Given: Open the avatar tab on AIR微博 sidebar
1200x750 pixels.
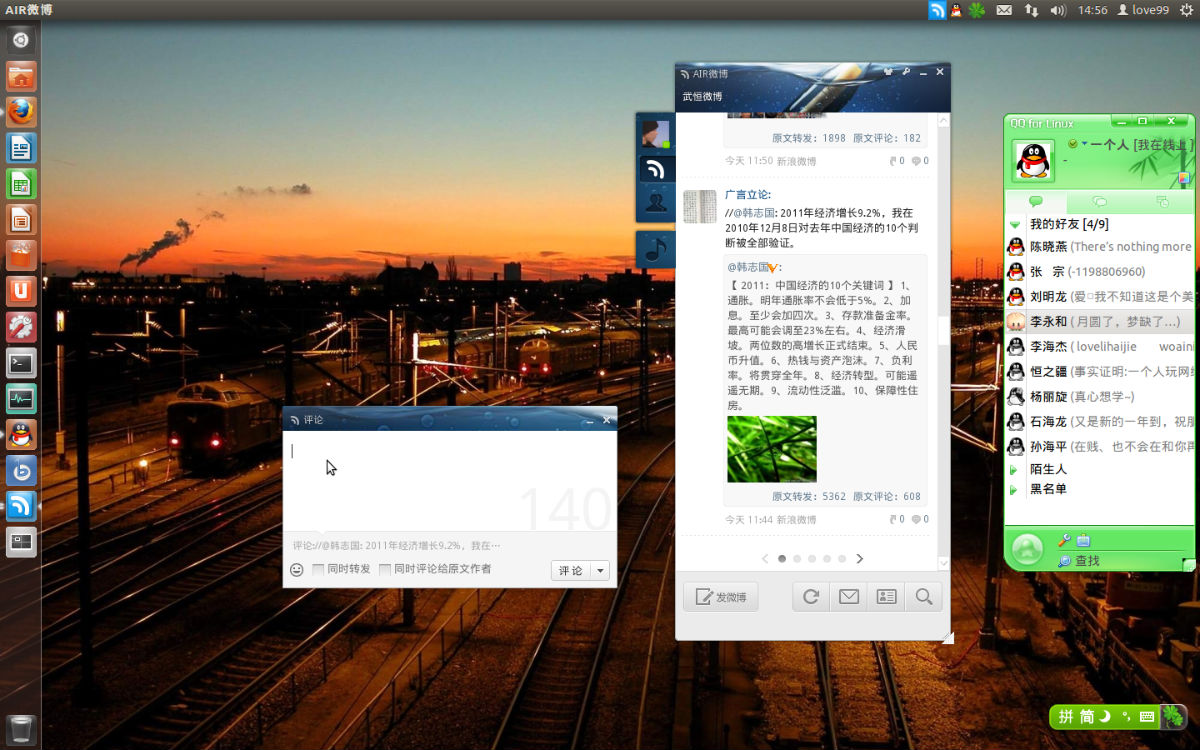Looking at the screenshot, I should [655, 133].
